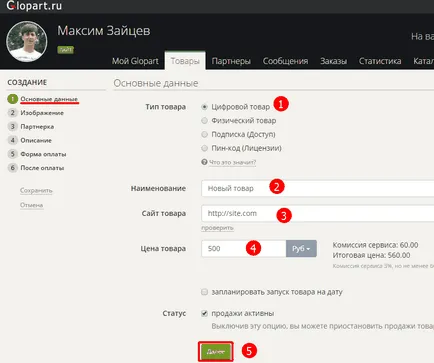This screenshot has height=363, width=434.
Task: Click the Glopart.ru logo
Action: pyautogui.click(x=34, y=6)
